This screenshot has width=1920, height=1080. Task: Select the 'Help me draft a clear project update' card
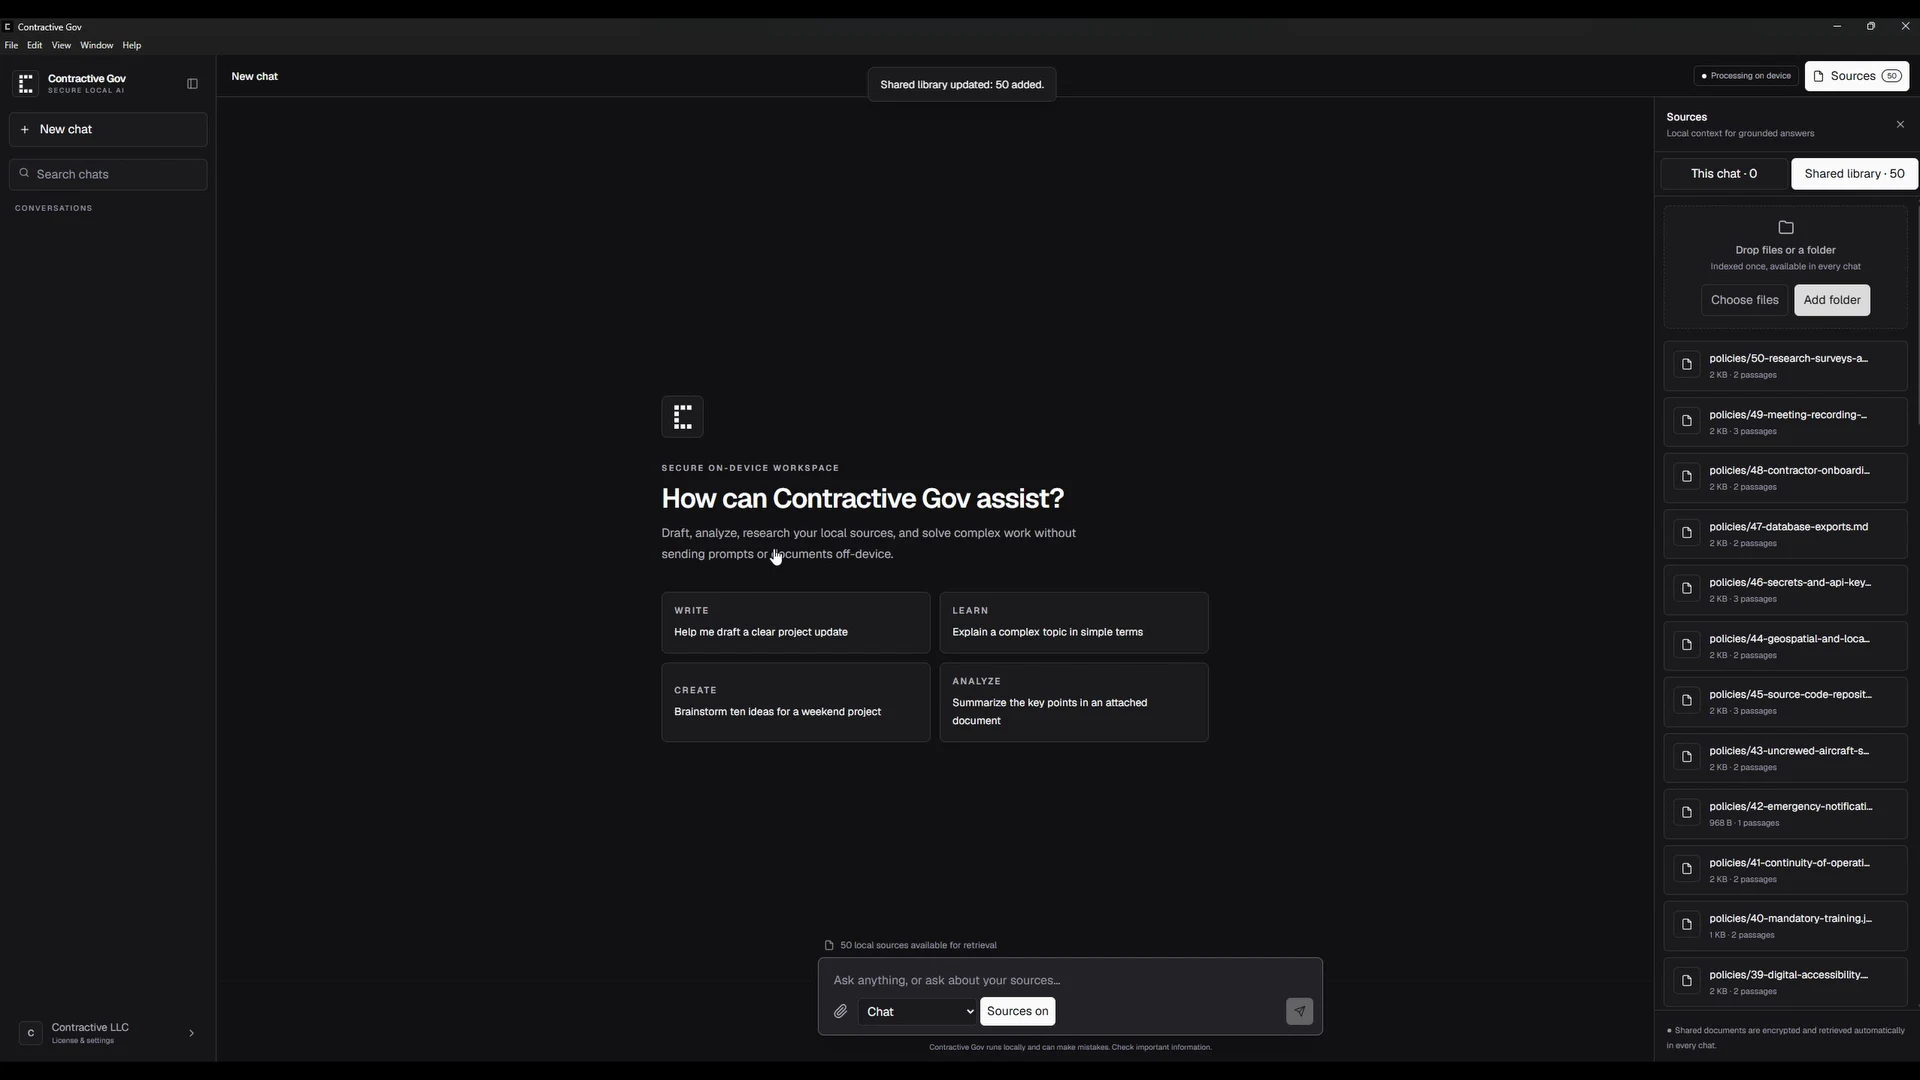click(x=795, y=622)
